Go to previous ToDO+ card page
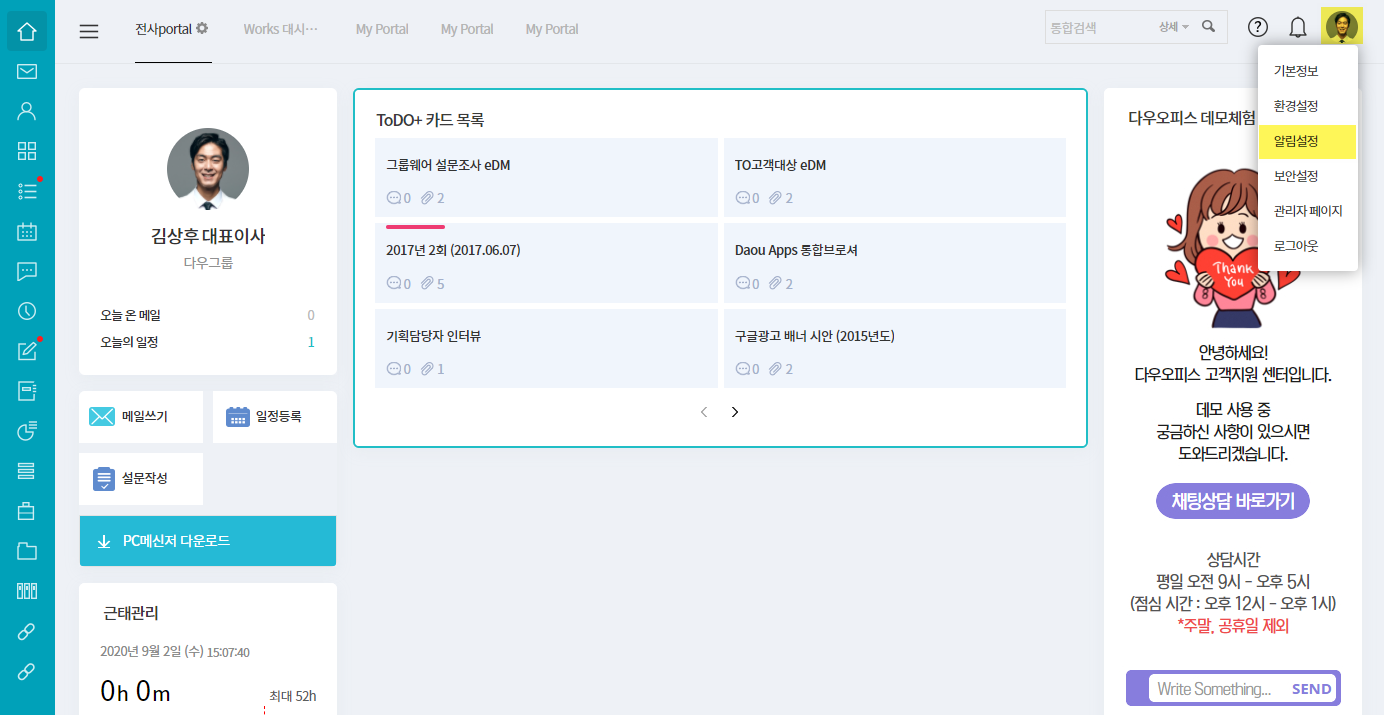The height and width of the screenshot is (715, 1384). 704,412
